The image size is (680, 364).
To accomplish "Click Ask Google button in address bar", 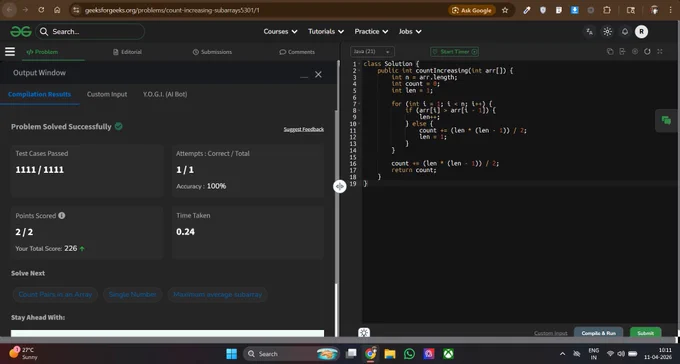I will (x=471, y=10).
